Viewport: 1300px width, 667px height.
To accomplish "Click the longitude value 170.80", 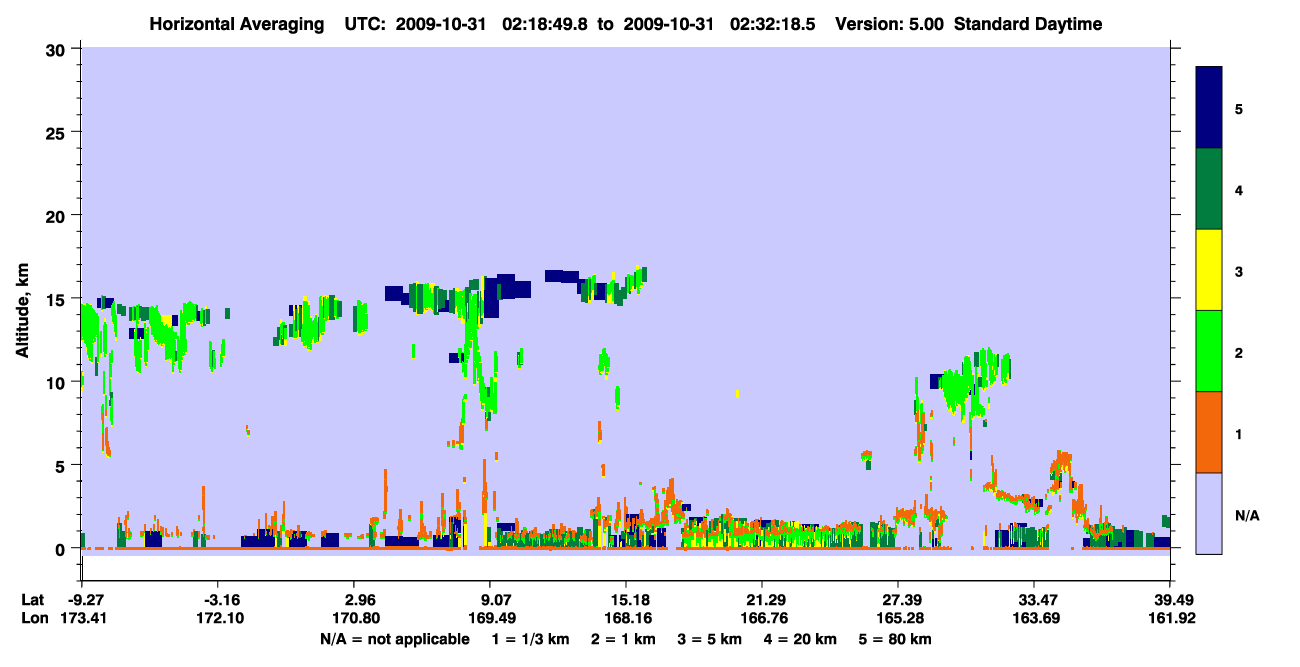I will pos(355,619).
